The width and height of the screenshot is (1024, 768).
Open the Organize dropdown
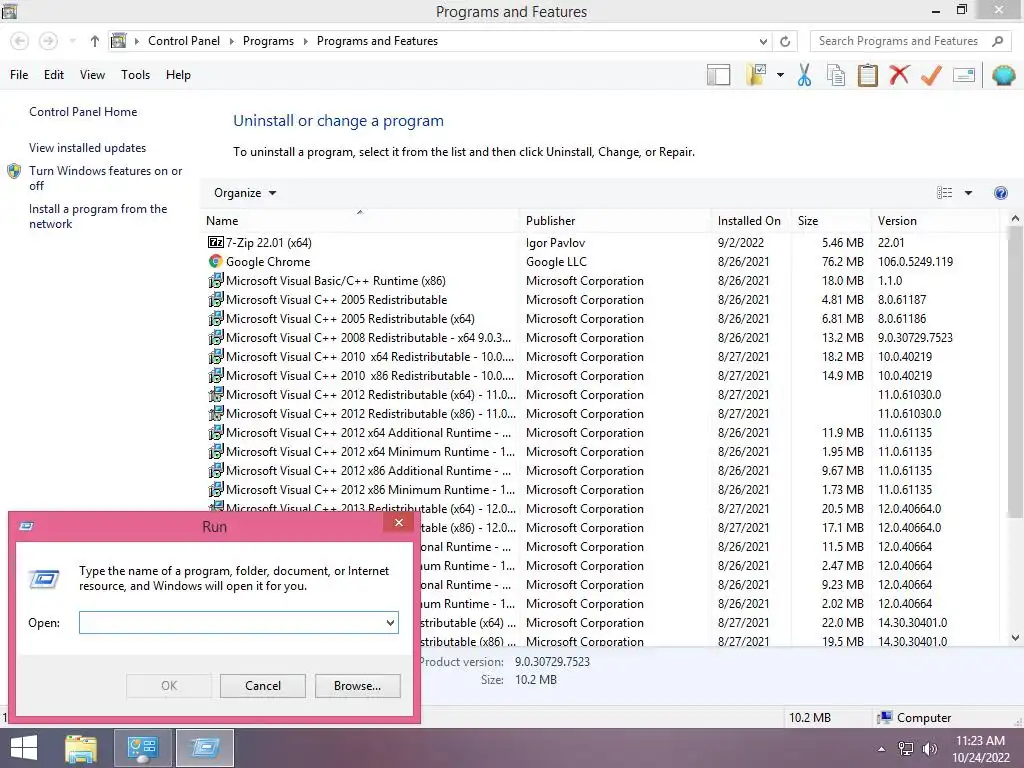tap(245, 193)
